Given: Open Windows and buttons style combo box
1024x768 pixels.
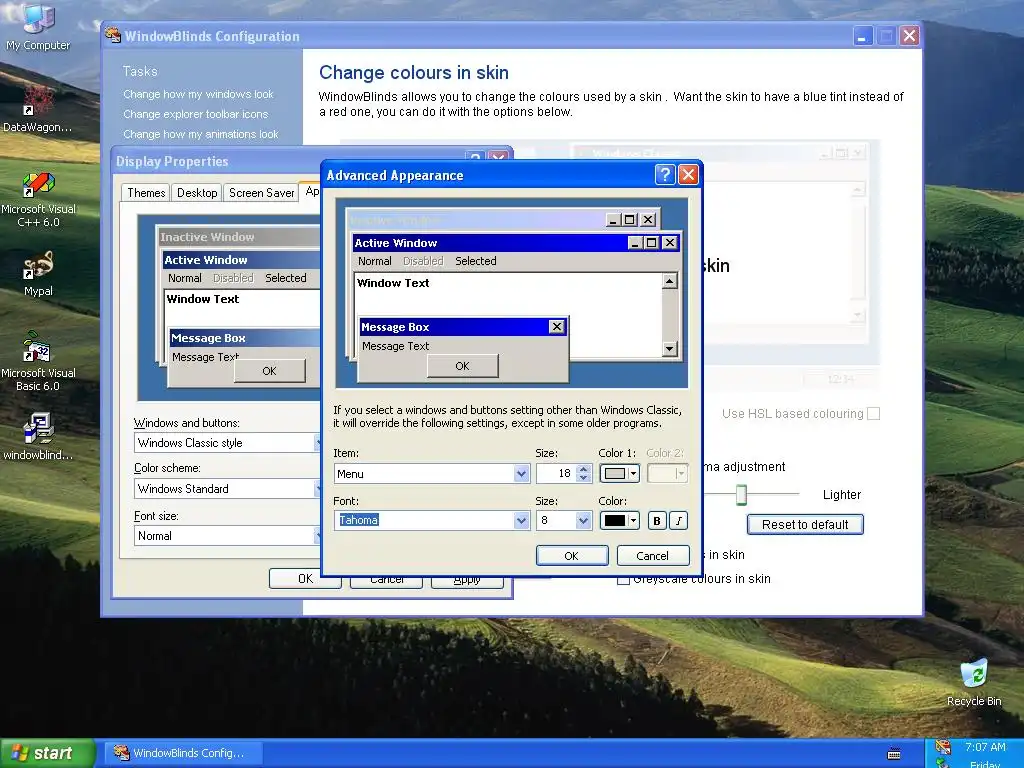Looking at the screenshot, I should point(226,443).
